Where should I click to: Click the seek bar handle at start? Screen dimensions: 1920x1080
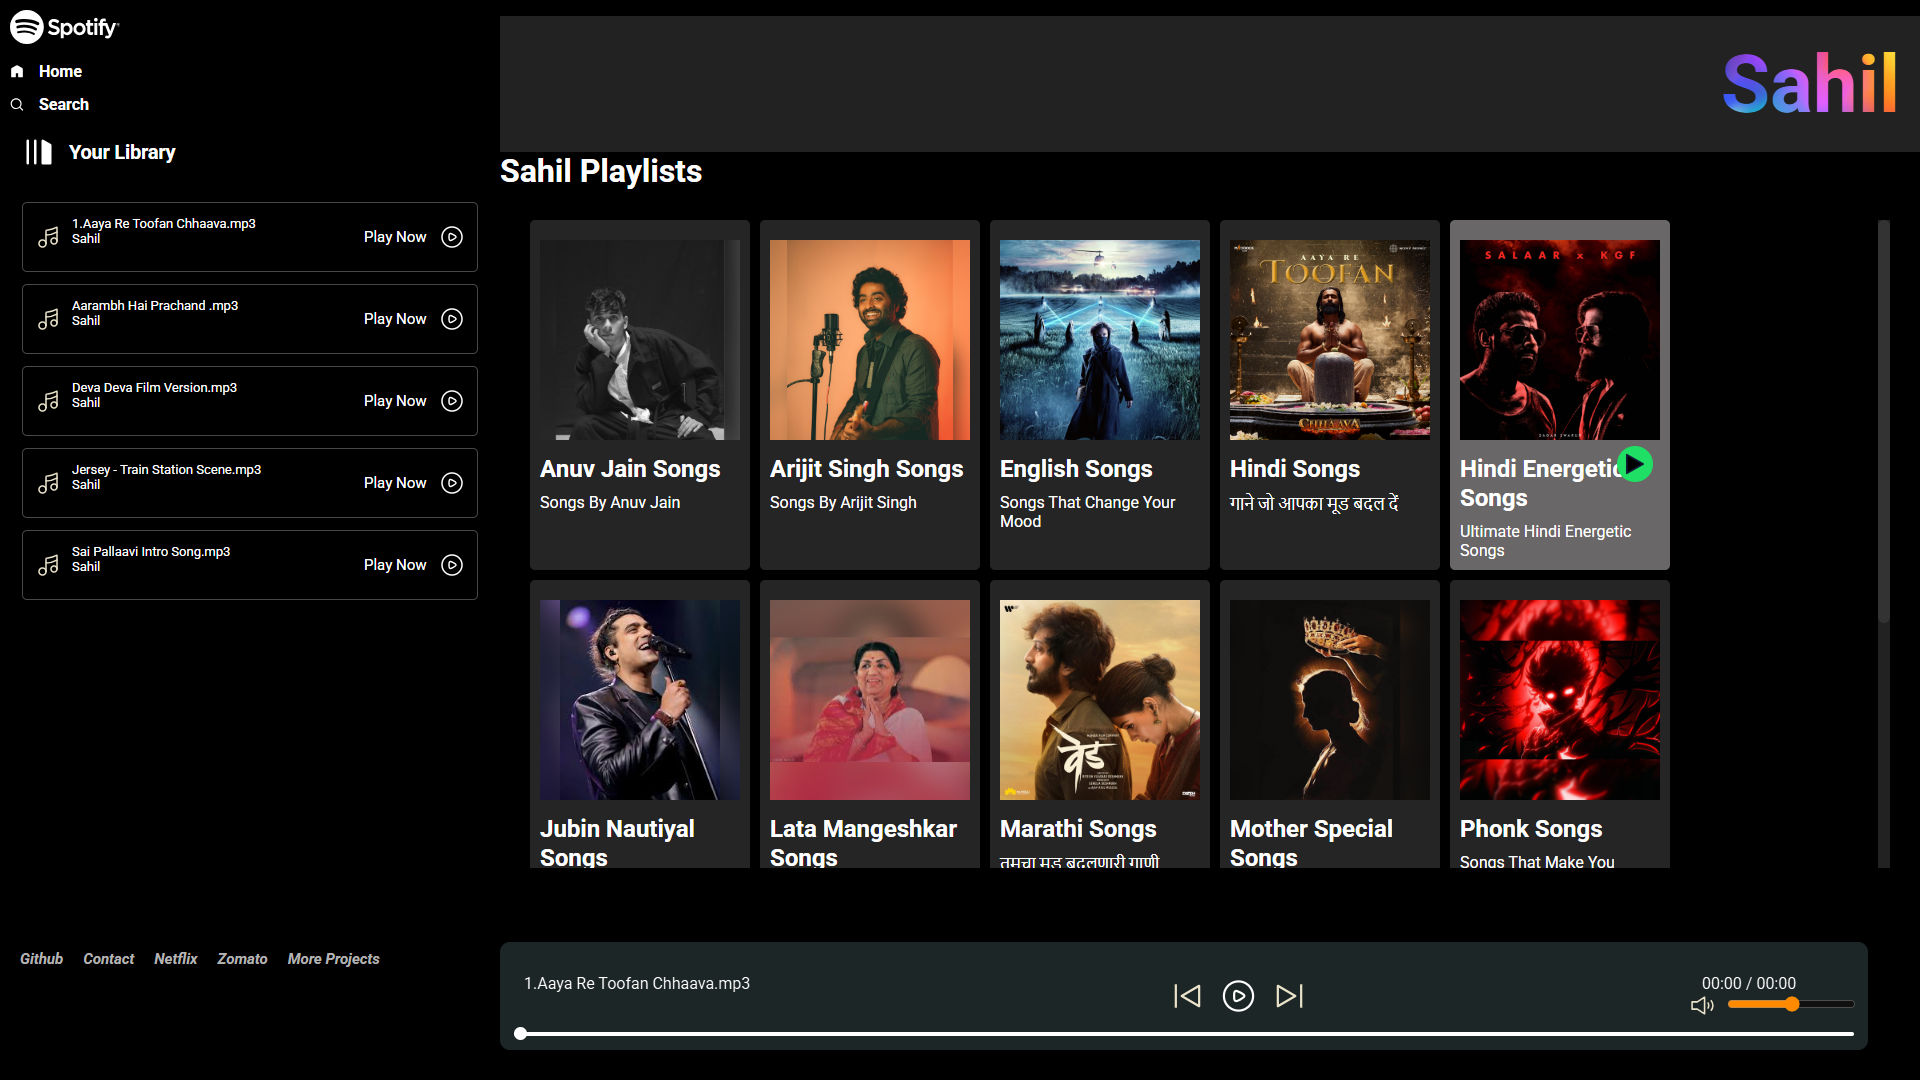coord(520,1034)
